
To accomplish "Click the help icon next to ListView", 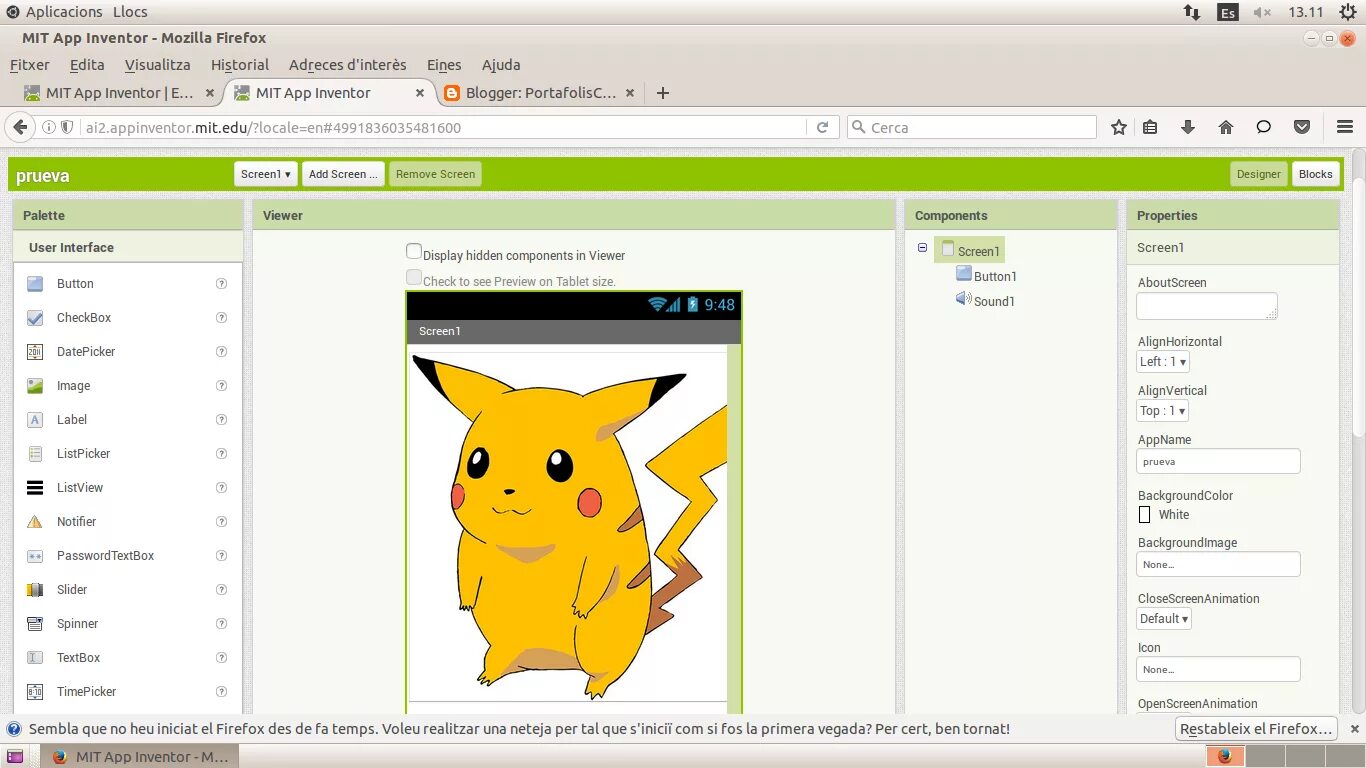I will pyautogui.click(x=222, y=488).
